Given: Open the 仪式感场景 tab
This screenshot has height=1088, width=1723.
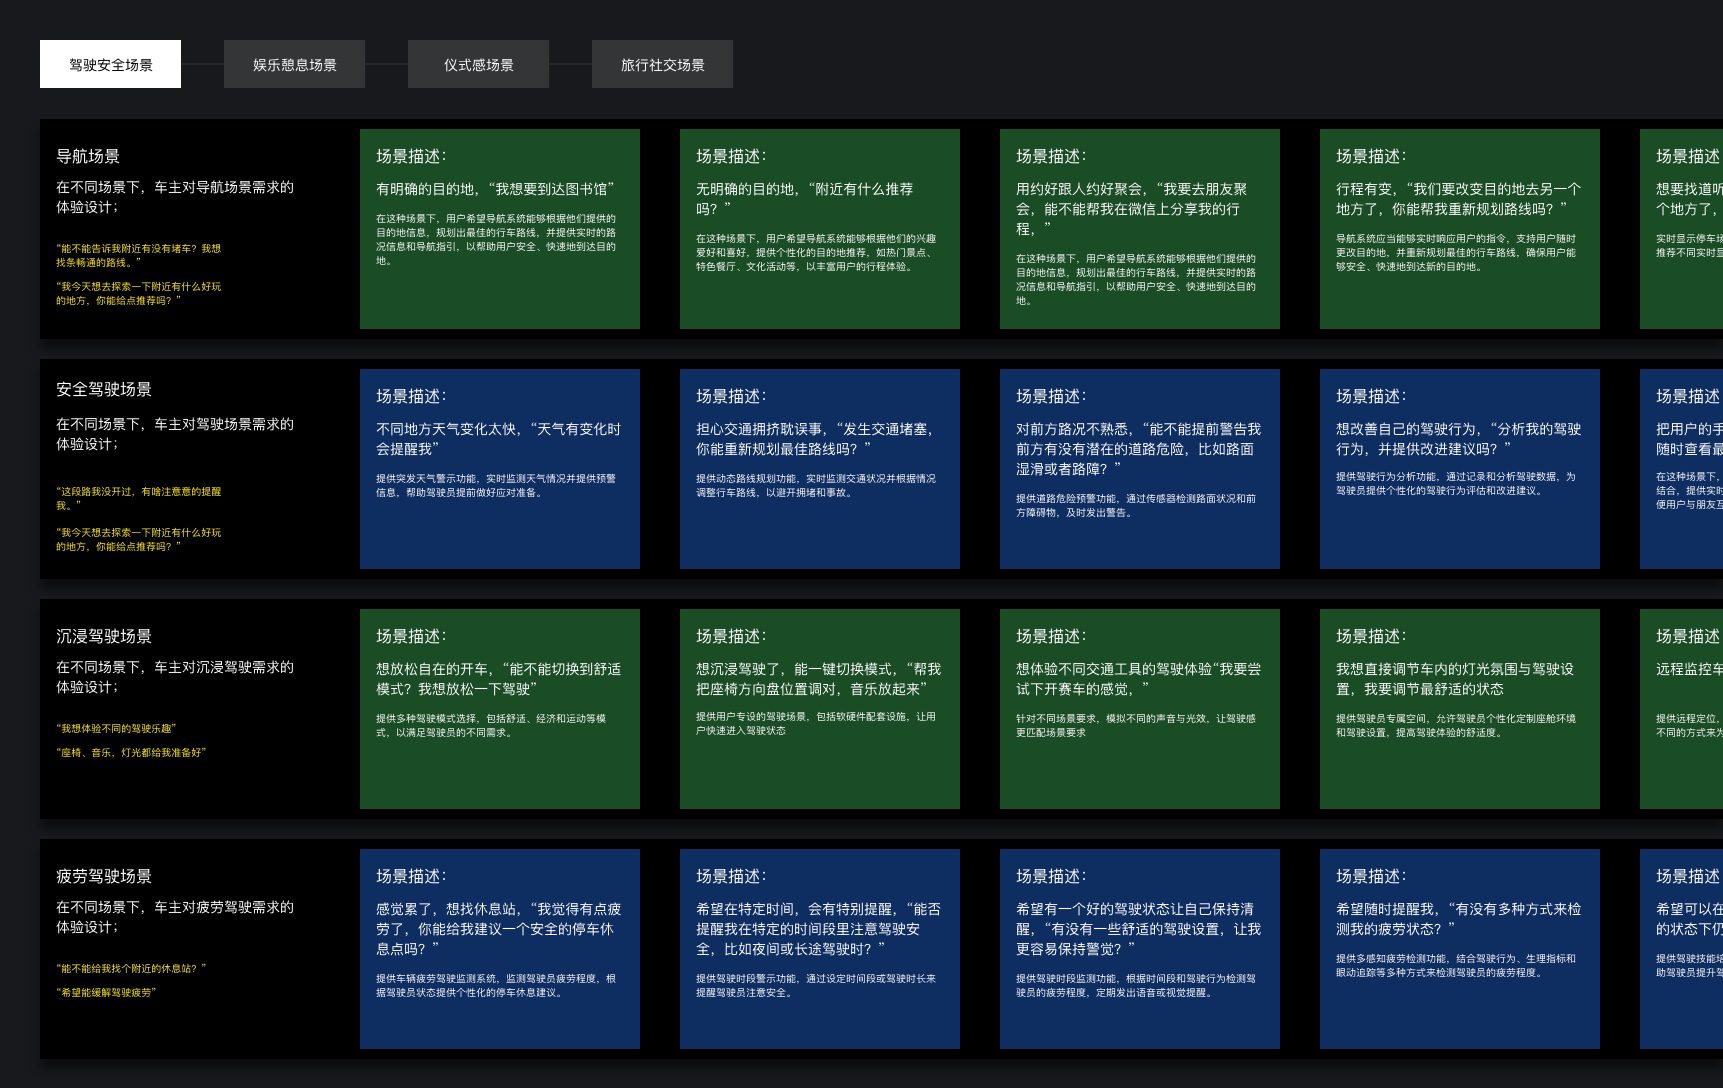Looking at the screenshot, I should pos(478,64).
